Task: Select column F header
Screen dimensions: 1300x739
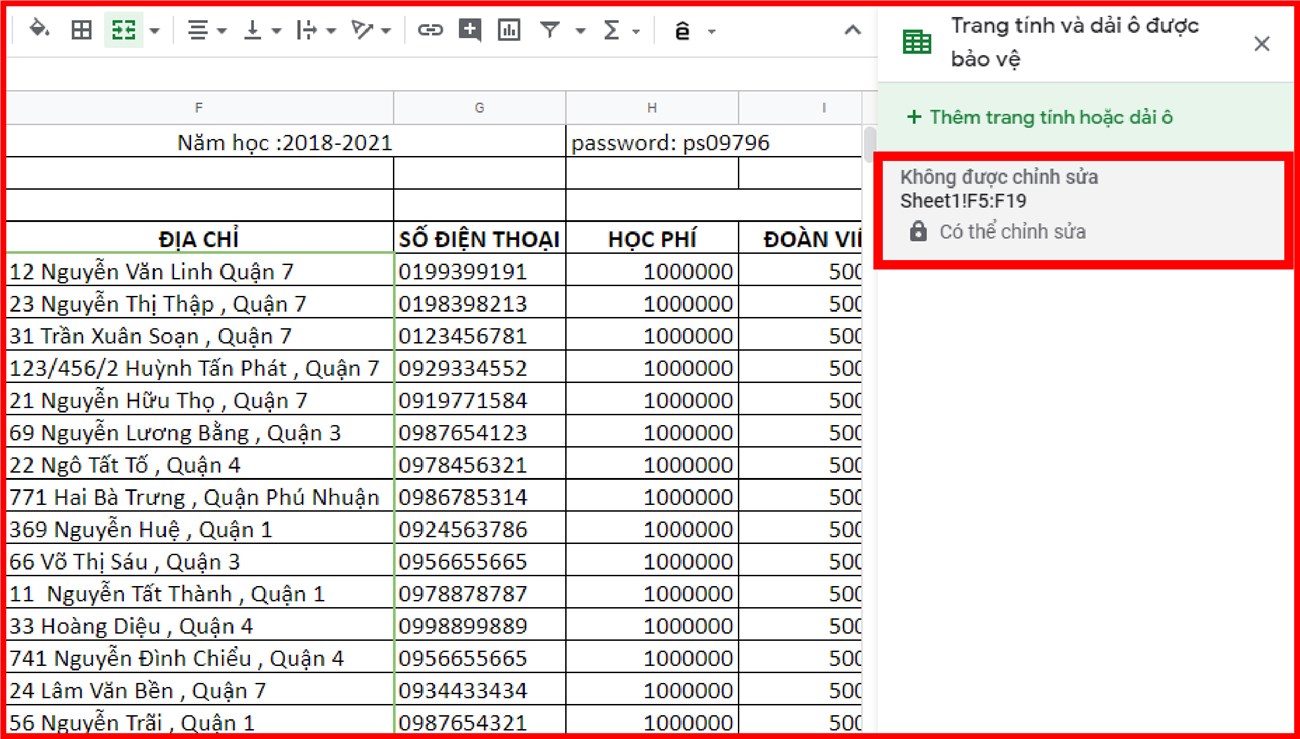Action: [199, 108]
